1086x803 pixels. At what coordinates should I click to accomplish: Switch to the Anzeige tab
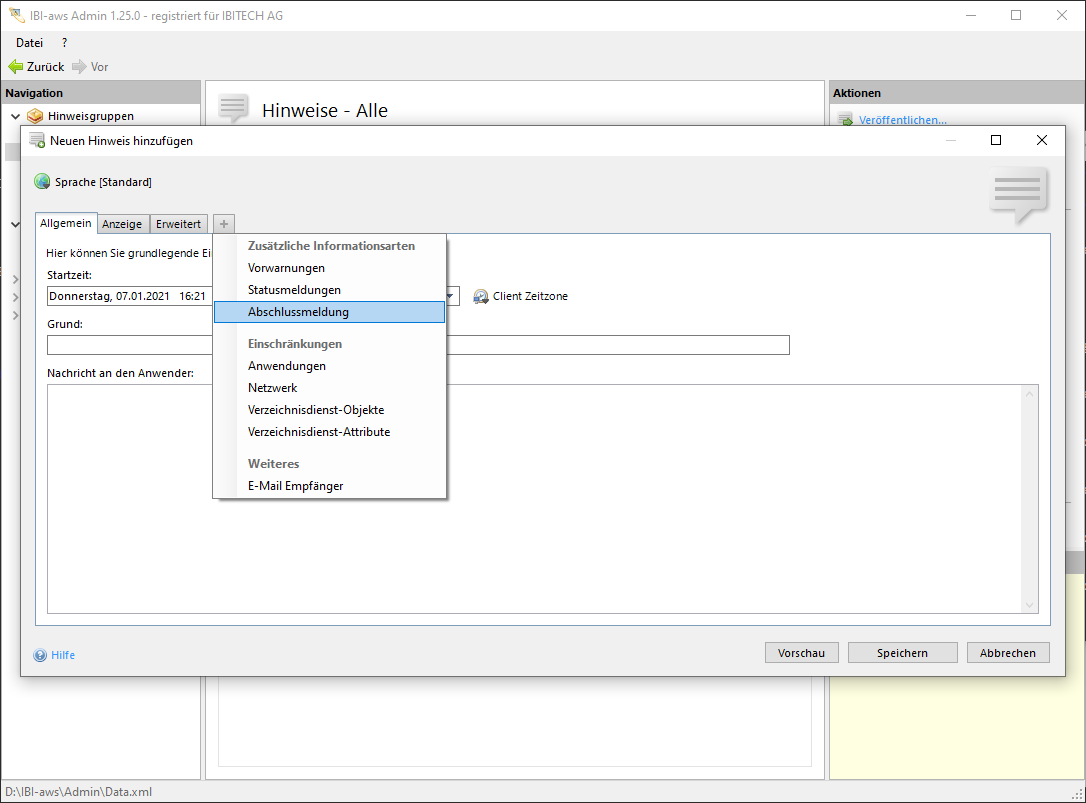pyautogui.click(x=122, y=224)
